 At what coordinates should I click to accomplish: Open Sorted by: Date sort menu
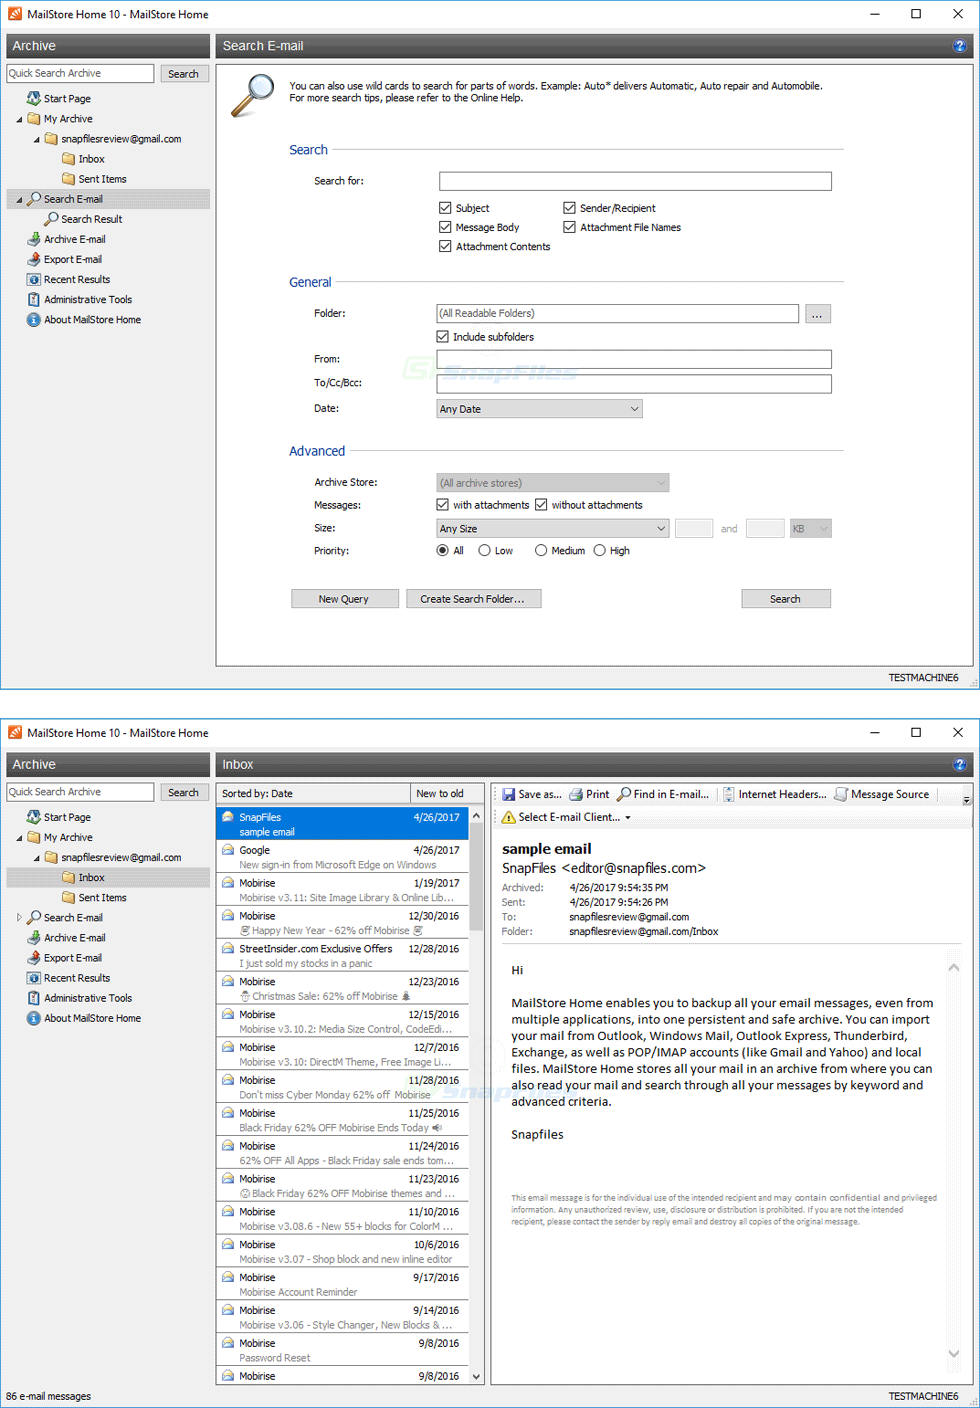point(313,793)
